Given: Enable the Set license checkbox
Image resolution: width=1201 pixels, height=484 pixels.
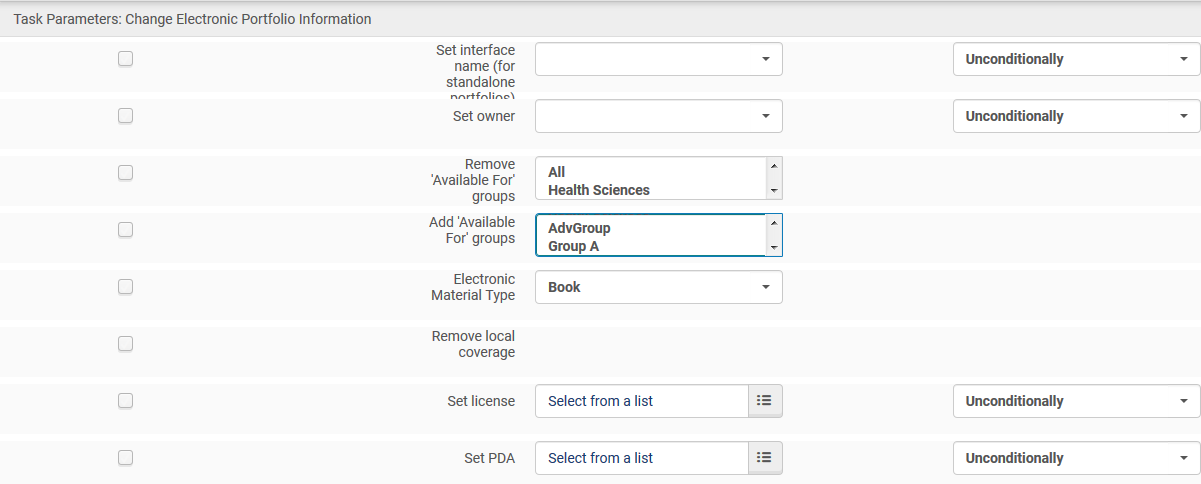Looking at the screenshot, I should (125, 401).
